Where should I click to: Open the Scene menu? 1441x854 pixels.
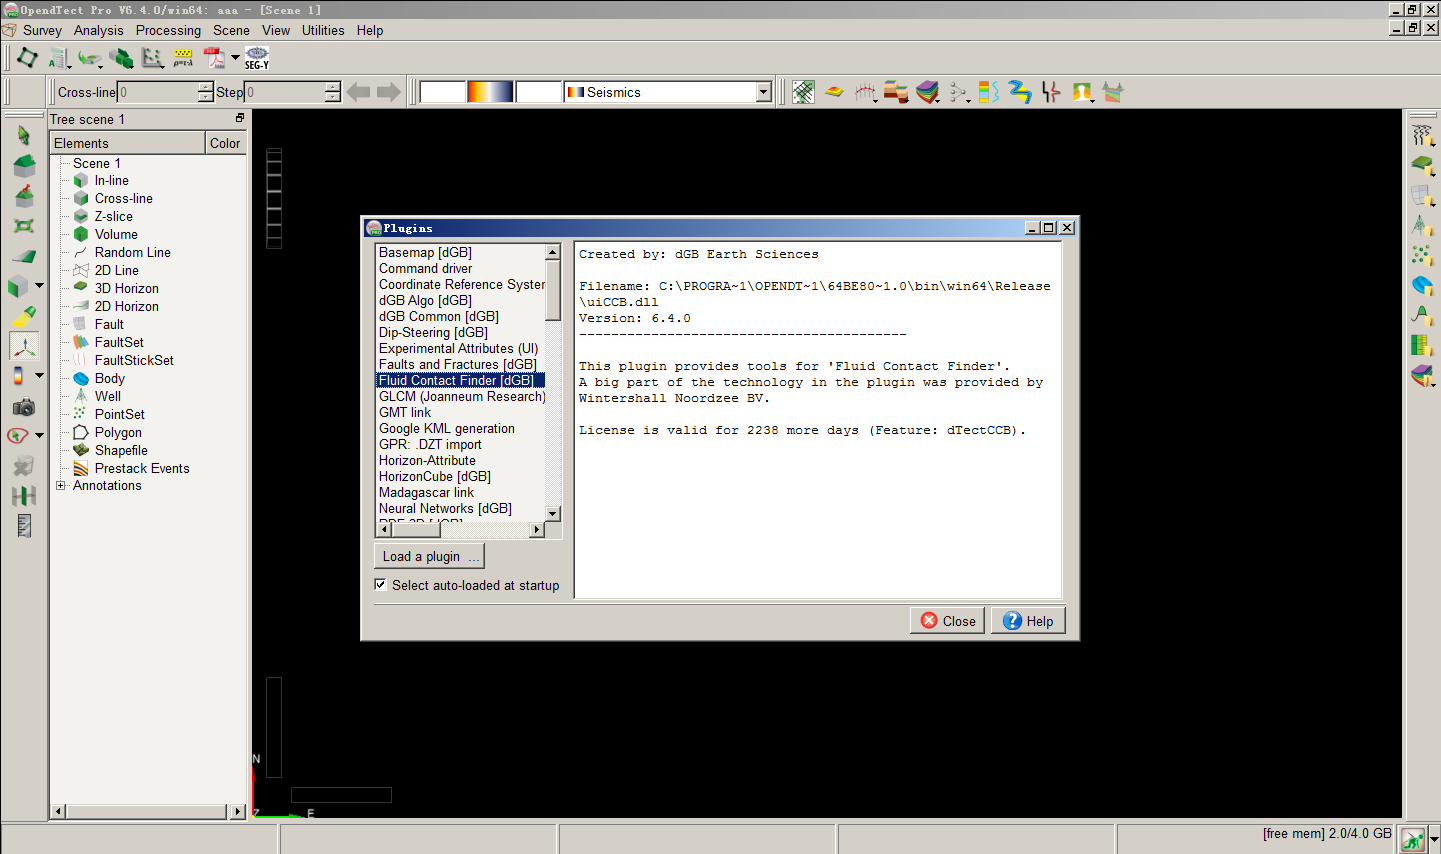click(x=231, y=30)
